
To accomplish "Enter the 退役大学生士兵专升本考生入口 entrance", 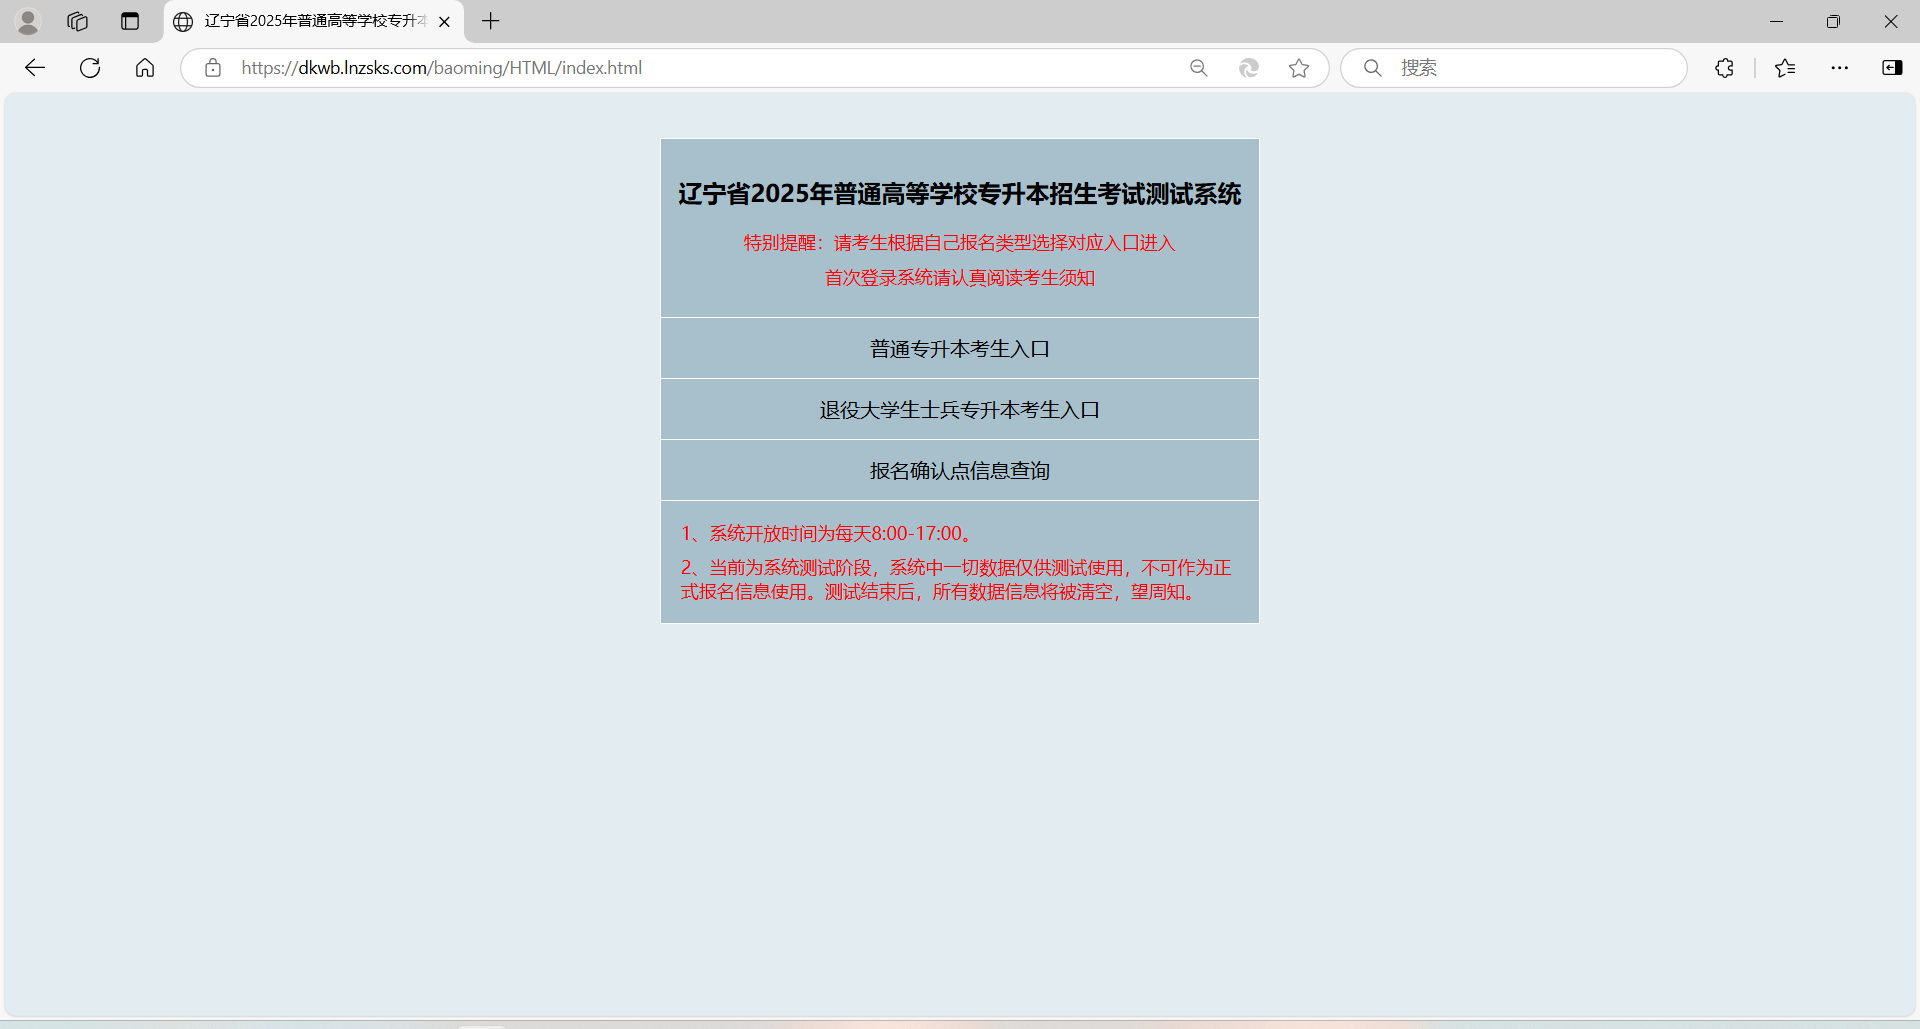I will click(959, 409).
